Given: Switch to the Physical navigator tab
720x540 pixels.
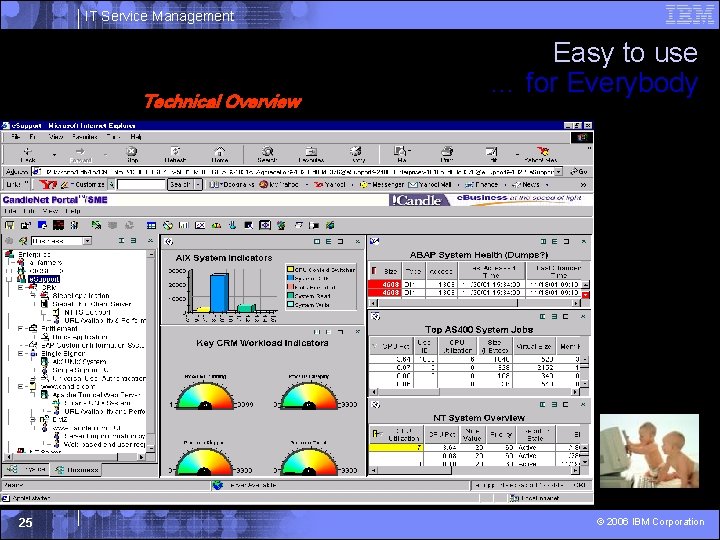Looking at the screenshot, I should point(27,469).
